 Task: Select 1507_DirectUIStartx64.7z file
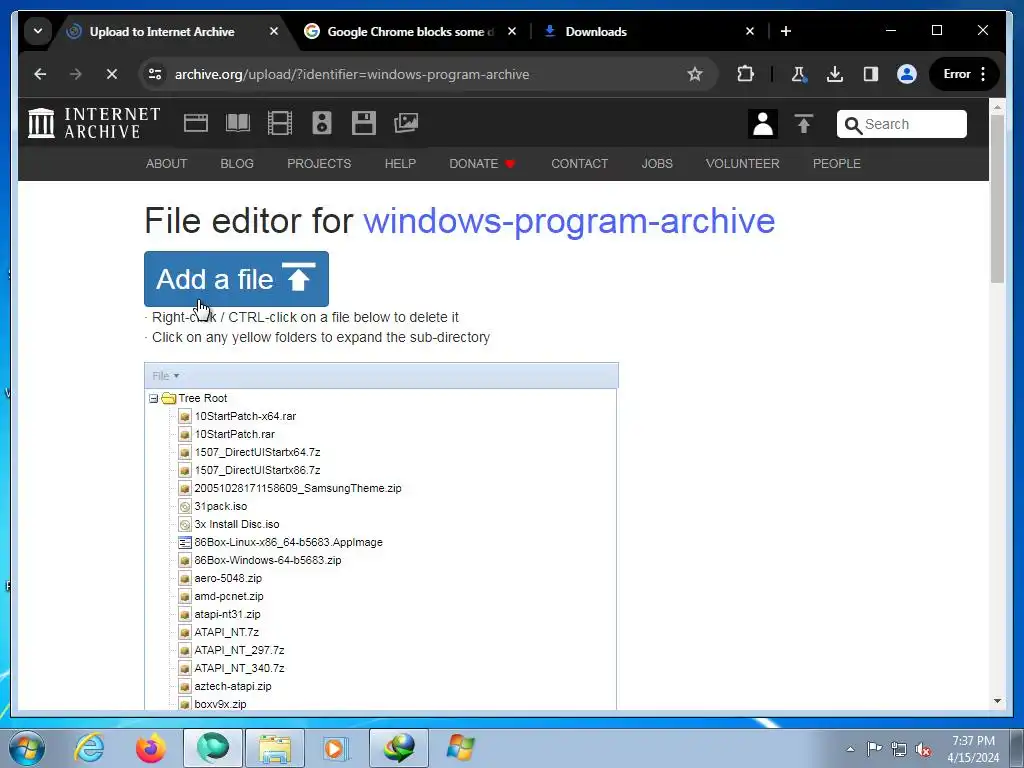pos(257,452)
